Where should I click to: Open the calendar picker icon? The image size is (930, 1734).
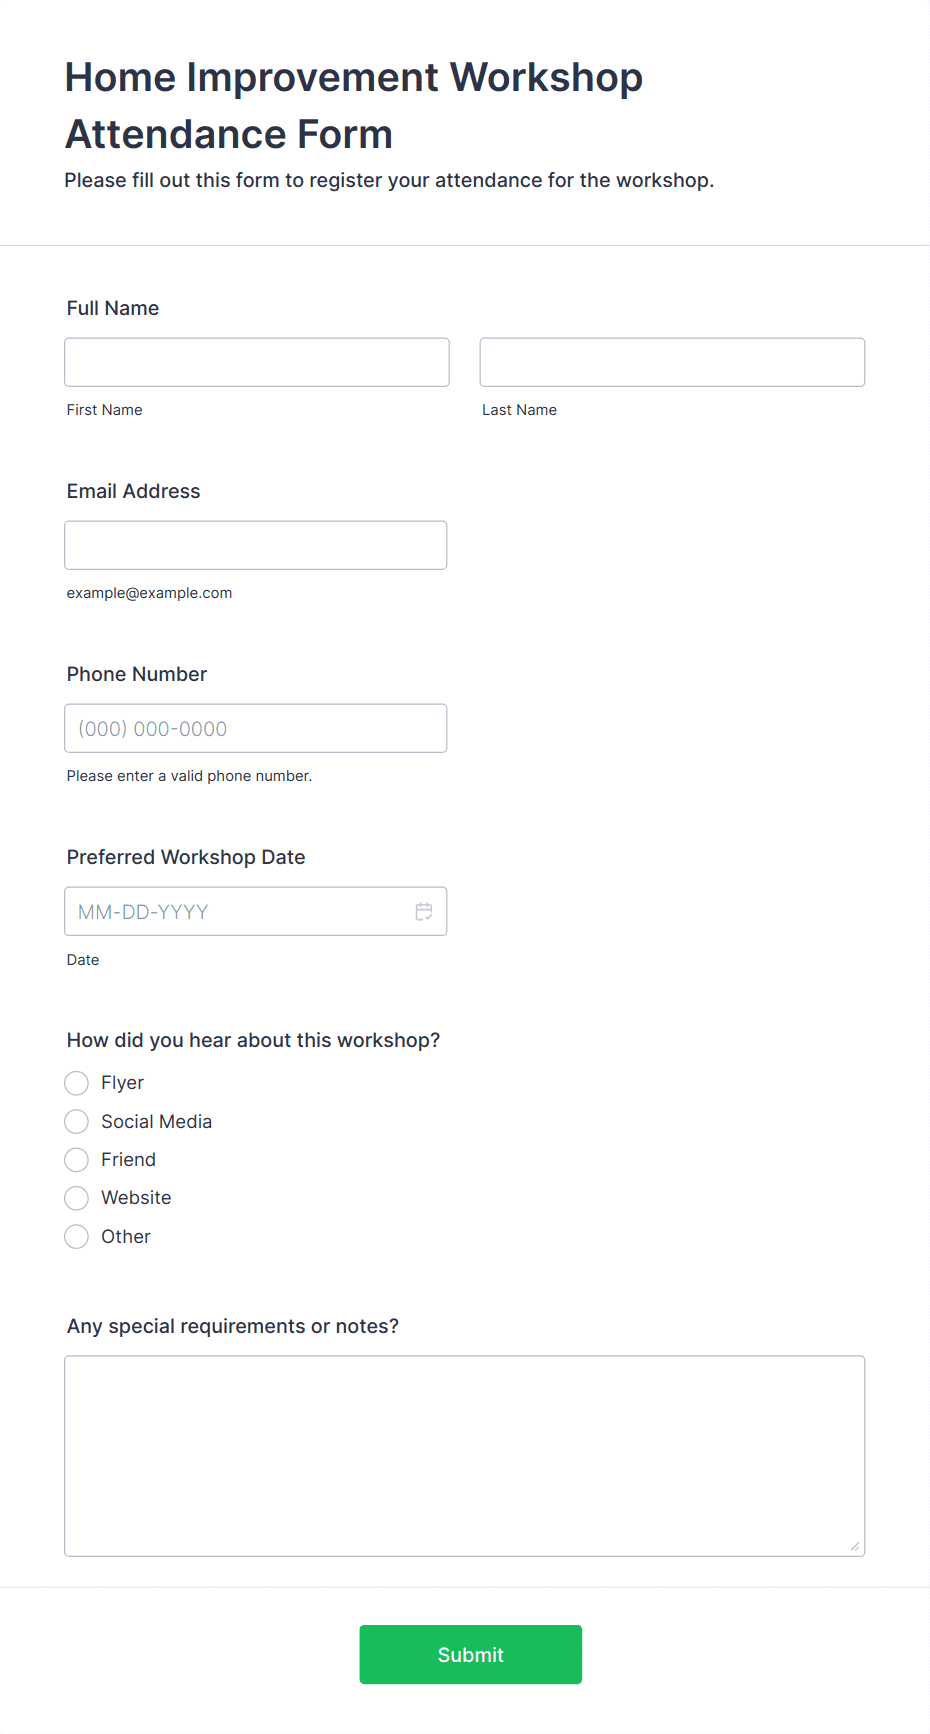pyautogui.click(x=424, y=911)
